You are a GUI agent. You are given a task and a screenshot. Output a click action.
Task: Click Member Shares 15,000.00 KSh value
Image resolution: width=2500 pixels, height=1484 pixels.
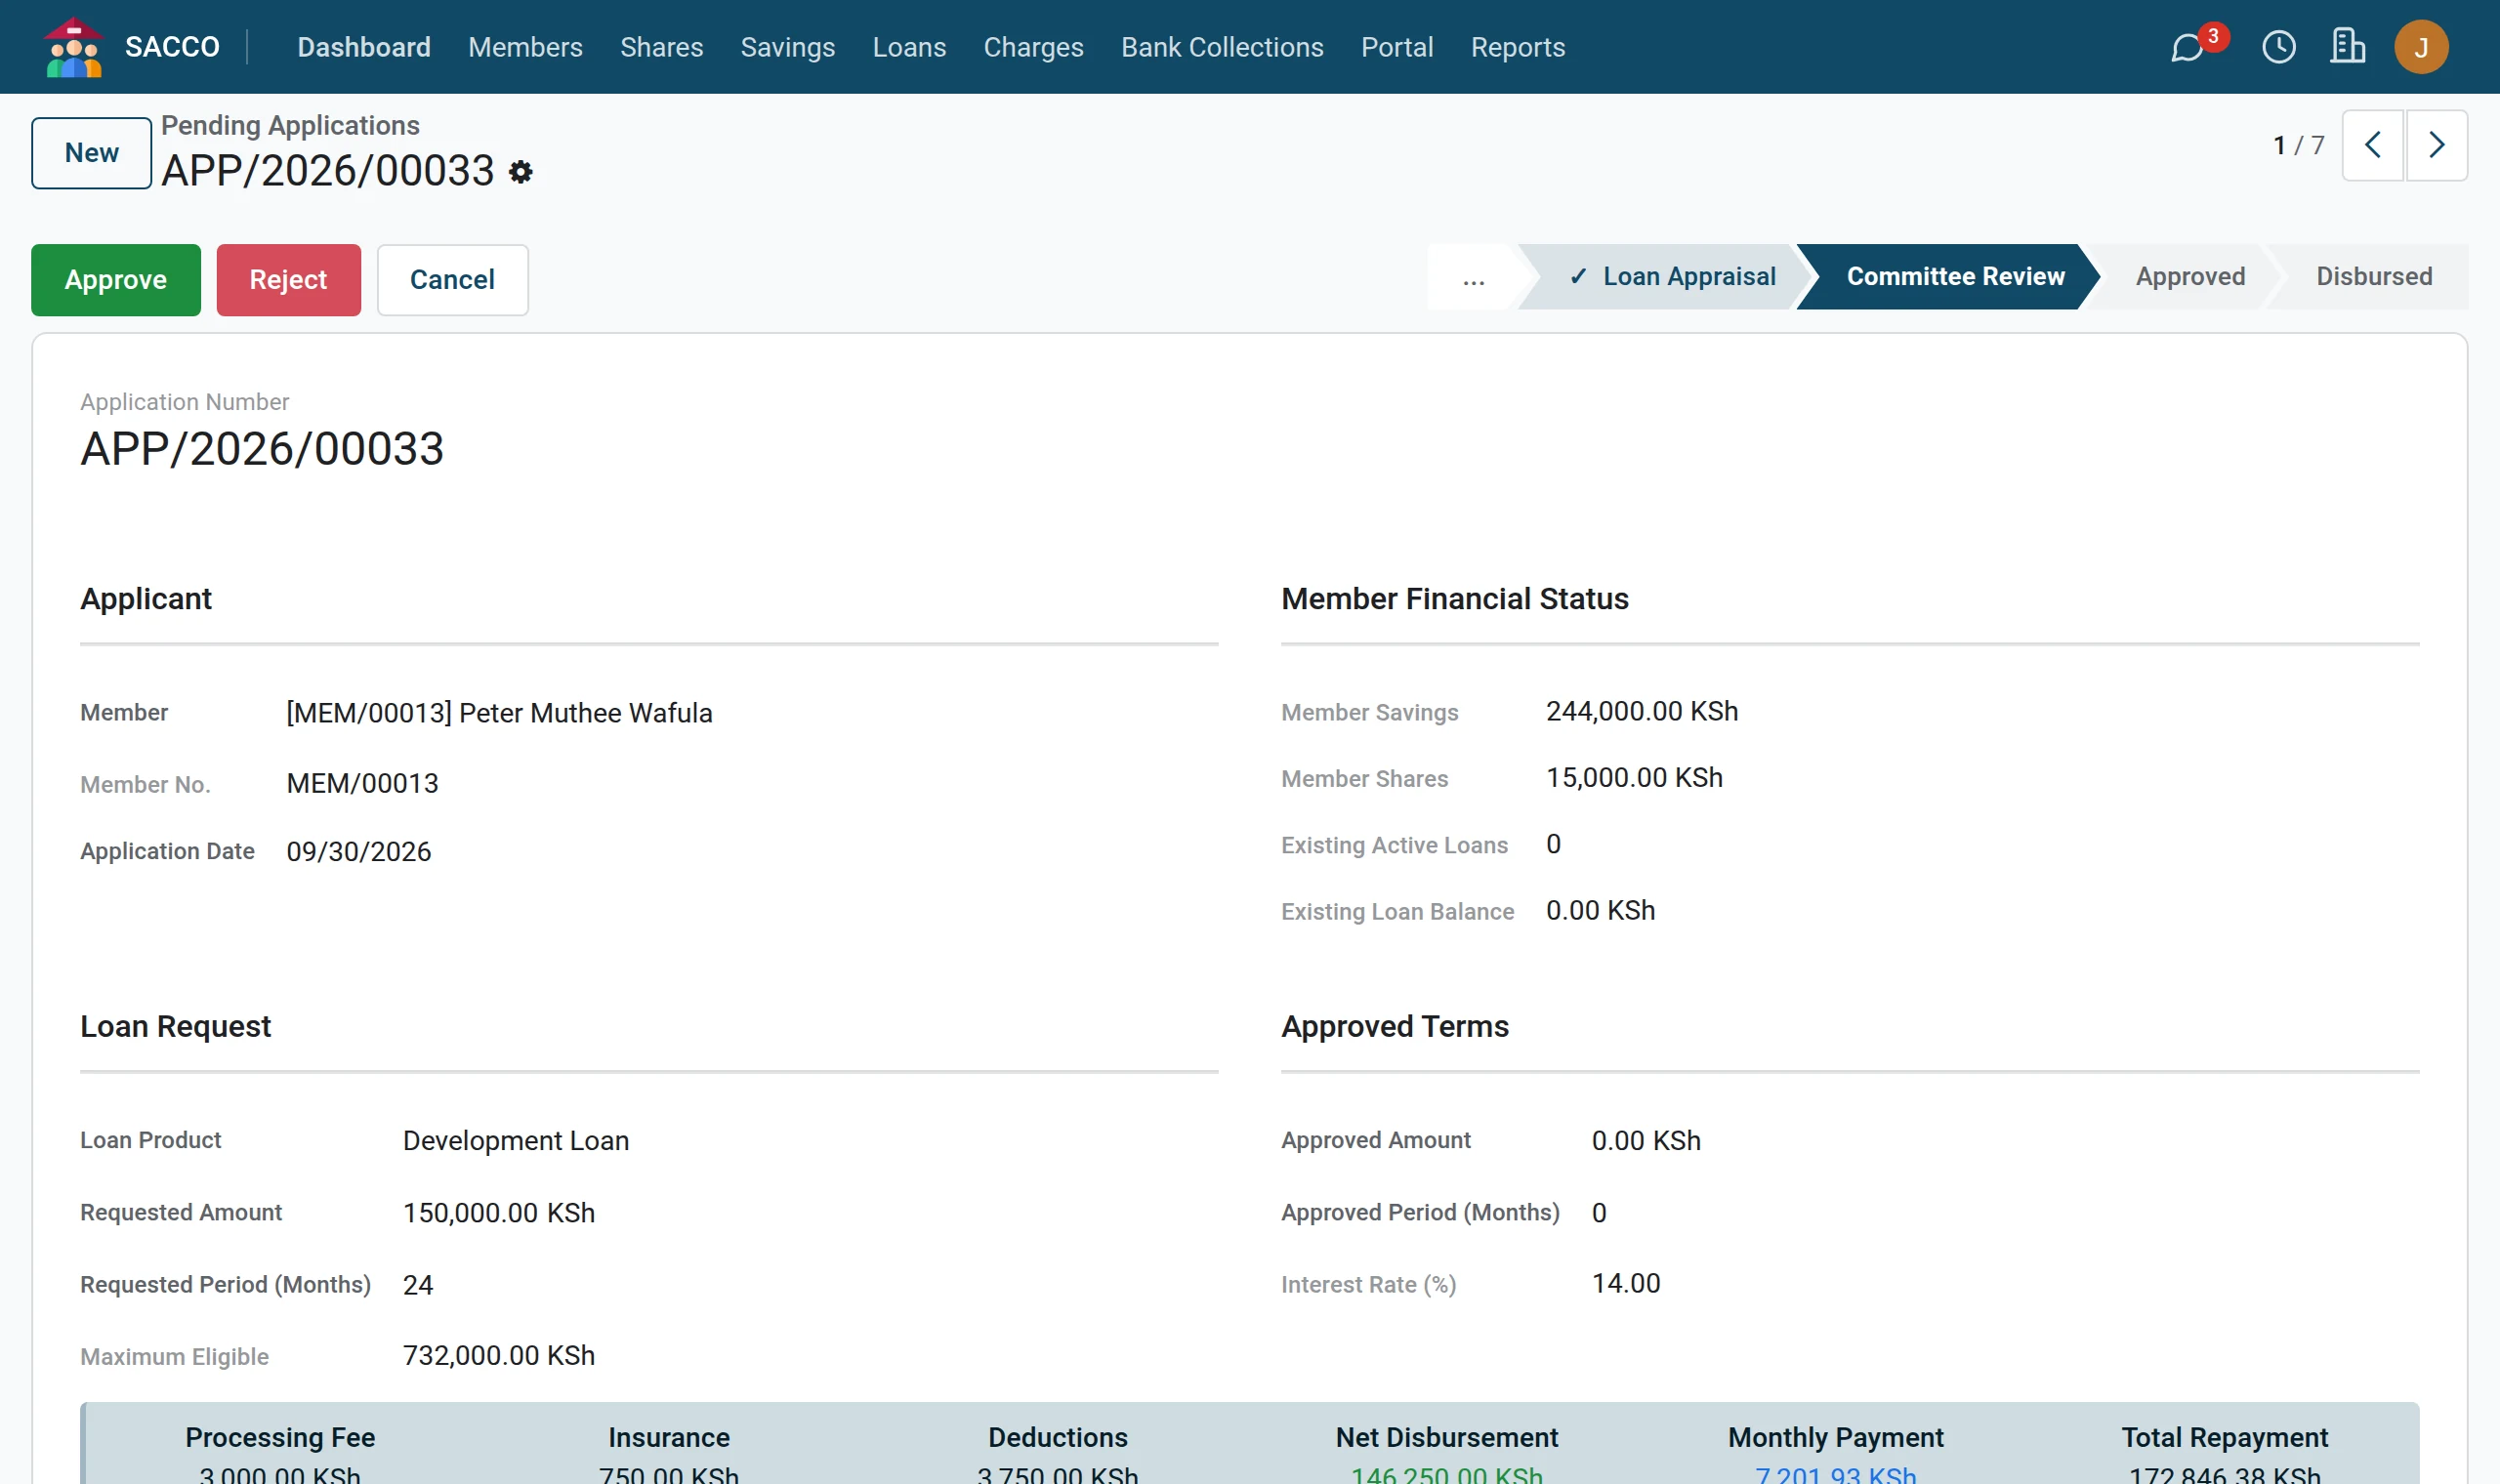1634,778
